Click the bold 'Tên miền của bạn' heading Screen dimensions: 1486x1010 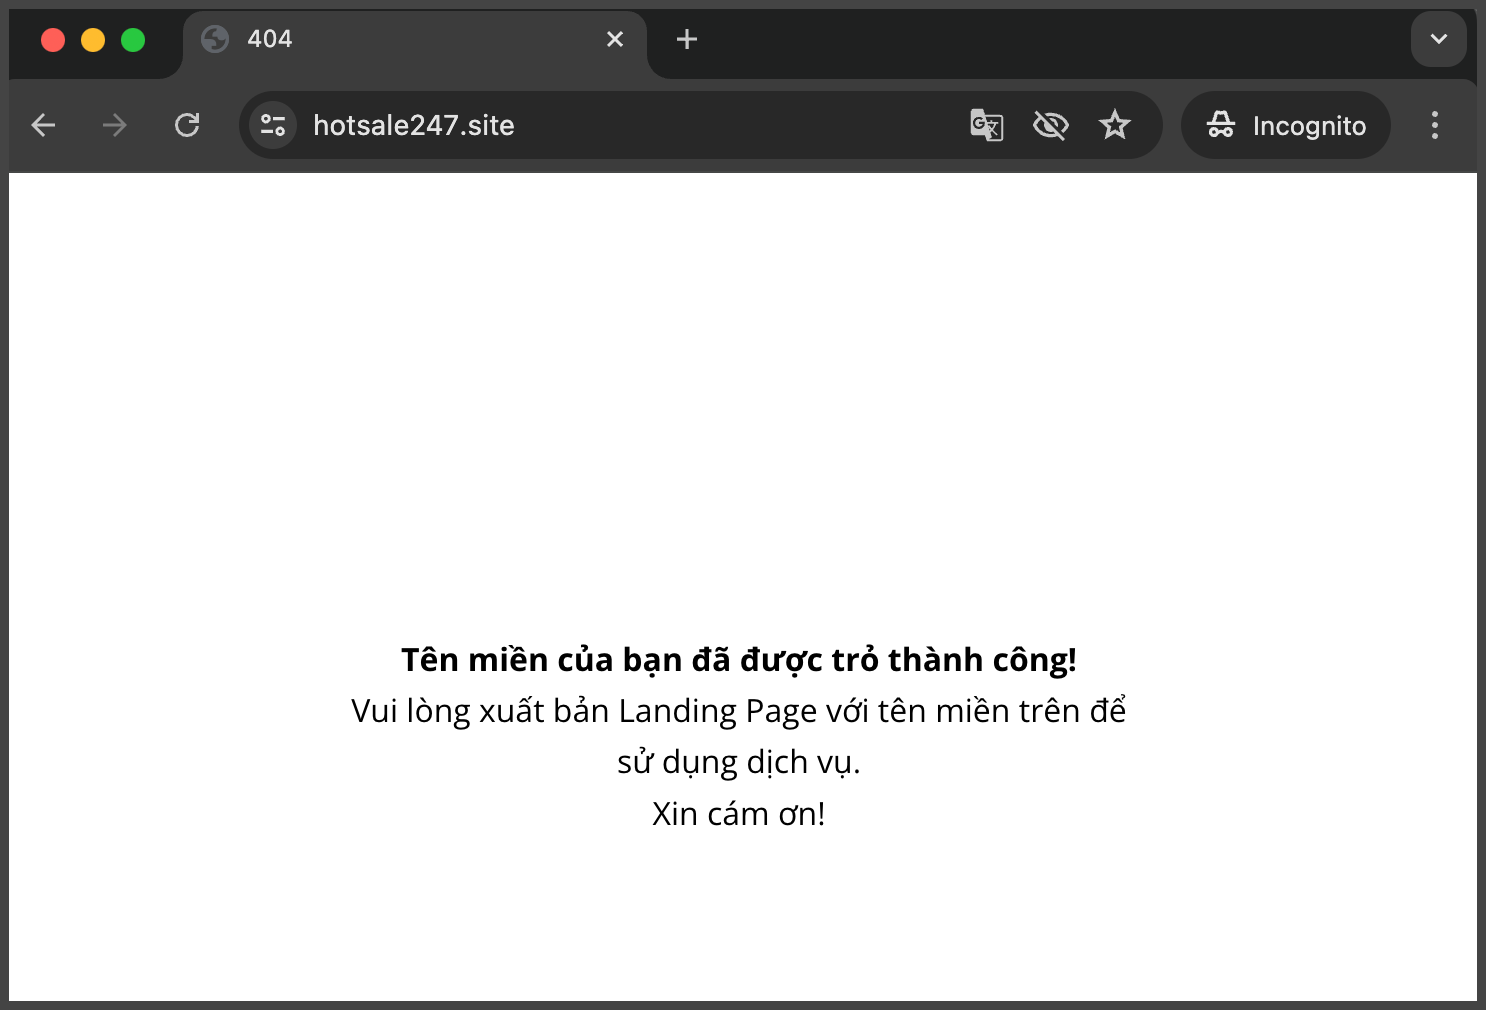pos(739,660)
